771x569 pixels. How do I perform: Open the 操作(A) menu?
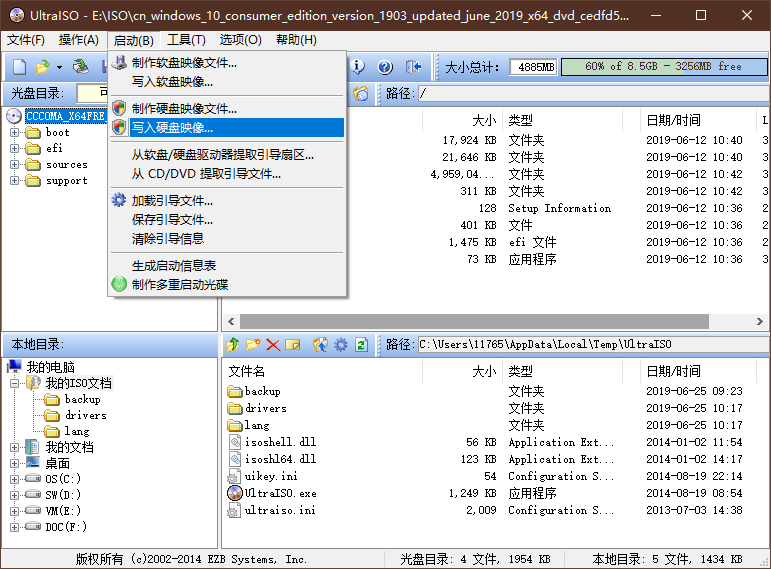coord(79,40)
